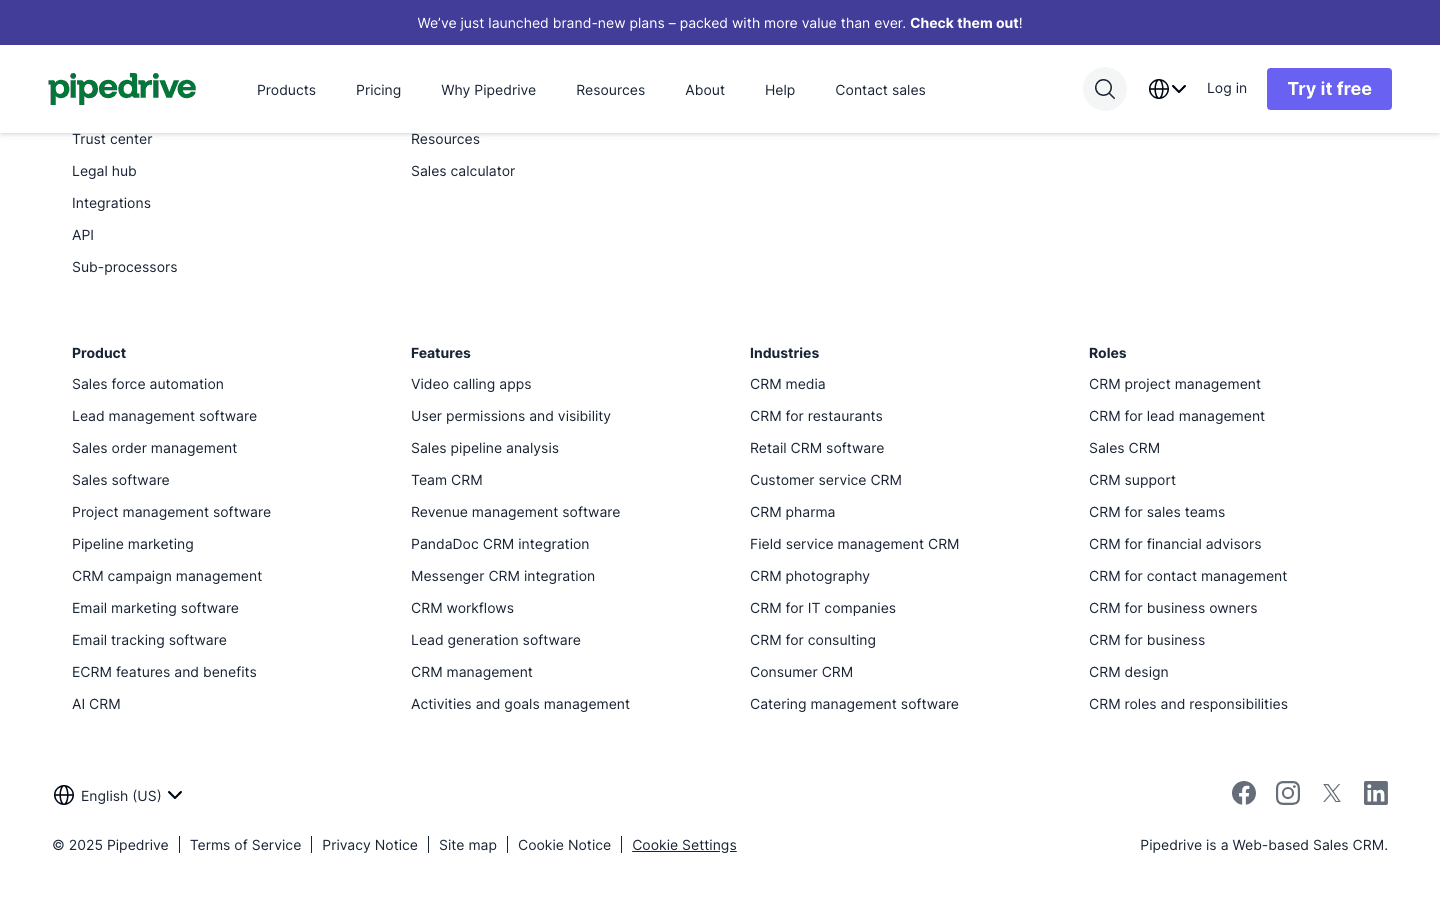Go to the Integrations footer link
Screen dimensions: 1440x900
[111, 203]
